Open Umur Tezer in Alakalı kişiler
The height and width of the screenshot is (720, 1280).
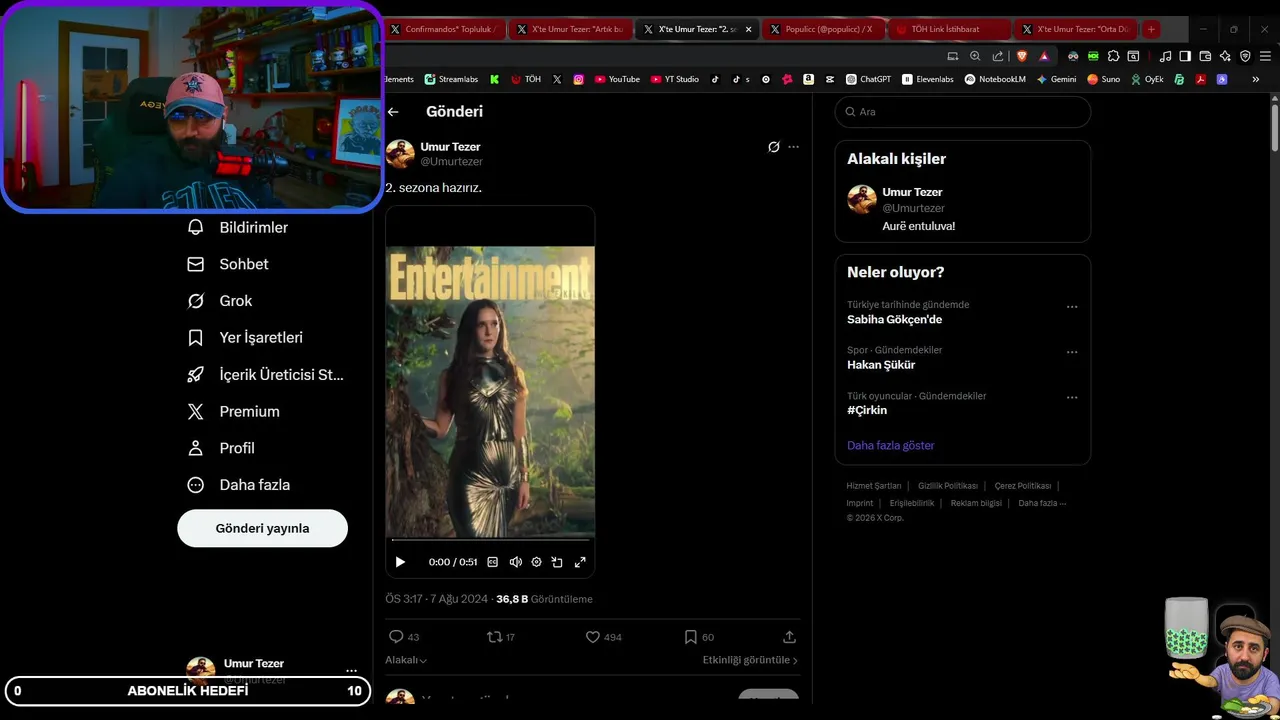(x=912, y=192)
